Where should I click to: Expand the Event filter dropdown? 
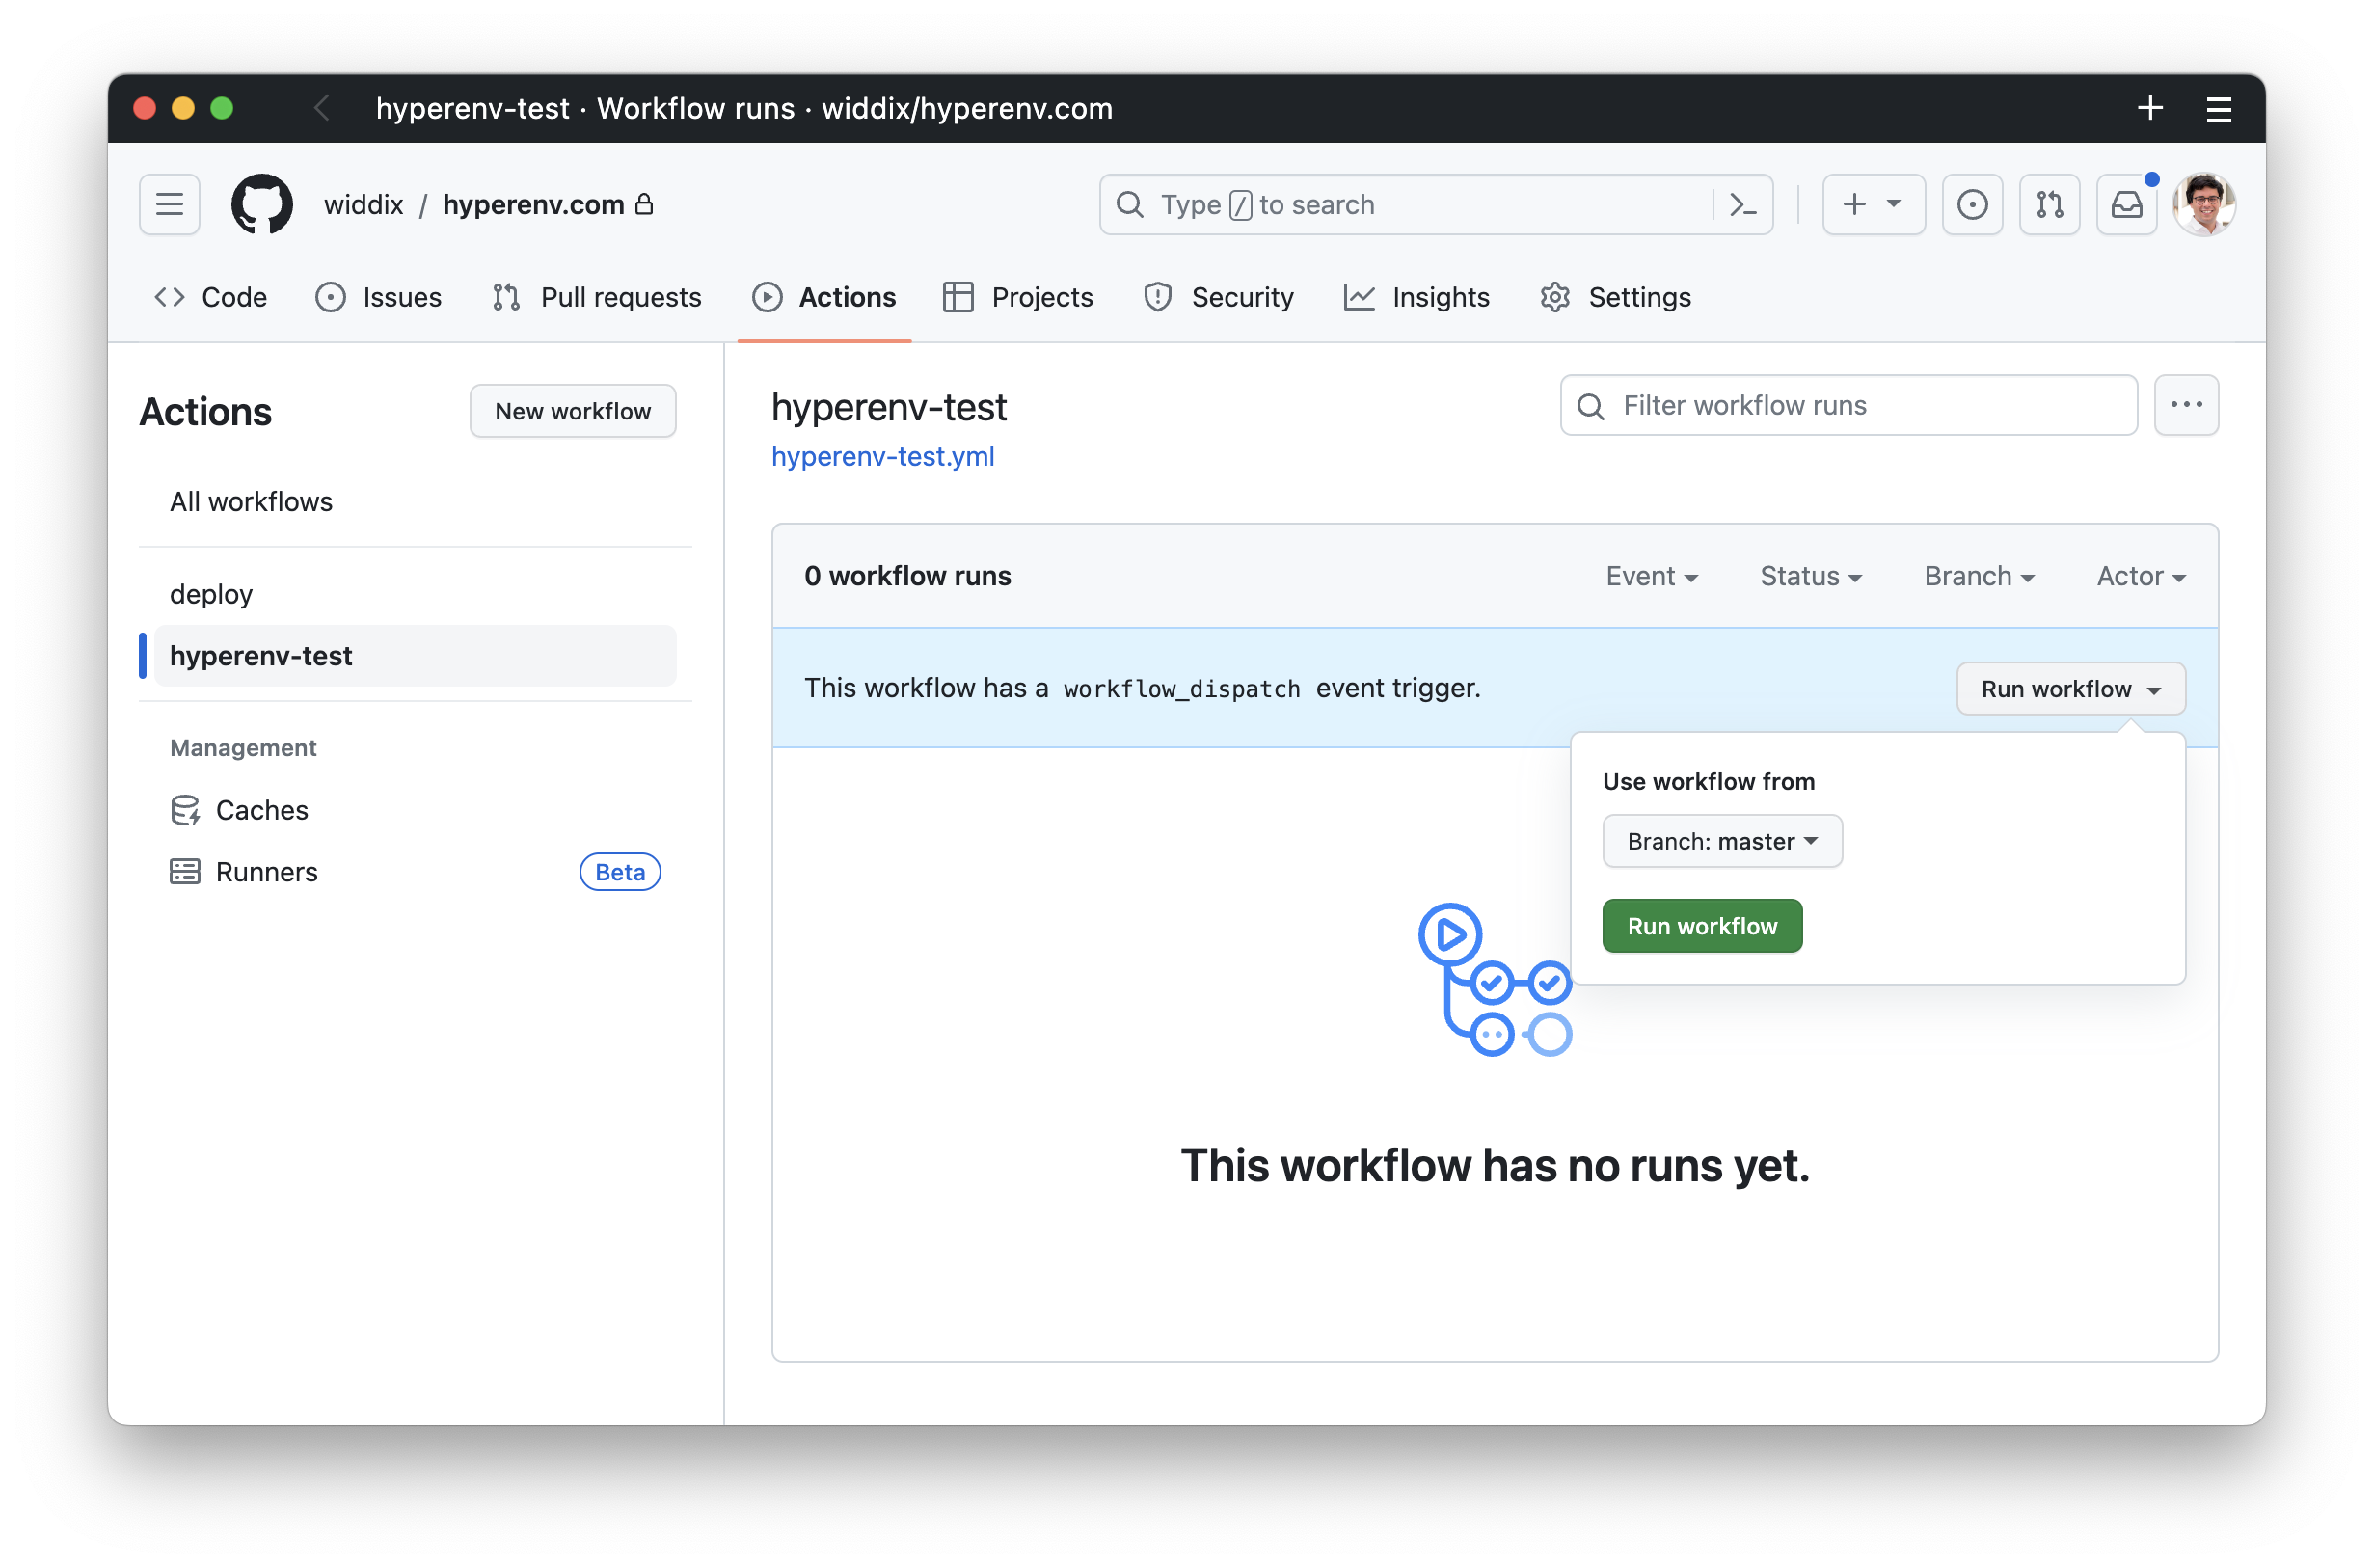point(1652,576)
